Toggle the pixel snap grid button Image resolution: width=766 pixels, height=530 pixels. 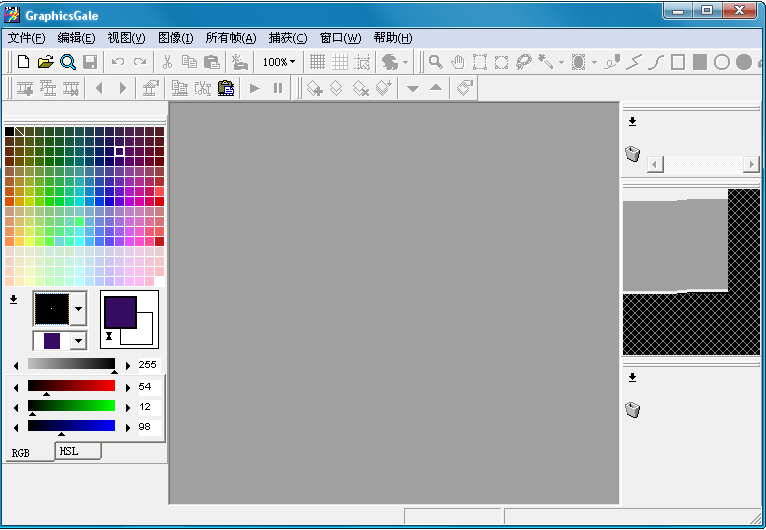tap(362, 62)
